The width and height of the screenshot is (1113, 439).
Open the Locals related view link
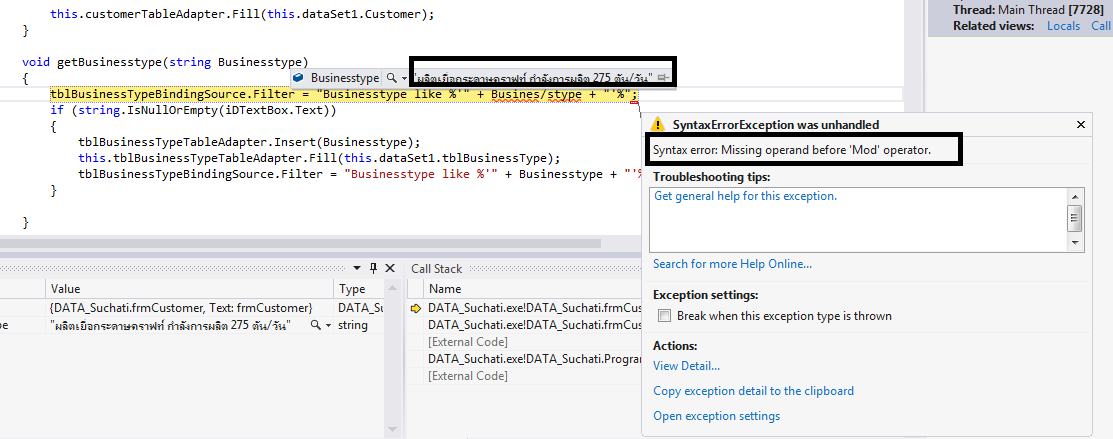pos(1063,26)
